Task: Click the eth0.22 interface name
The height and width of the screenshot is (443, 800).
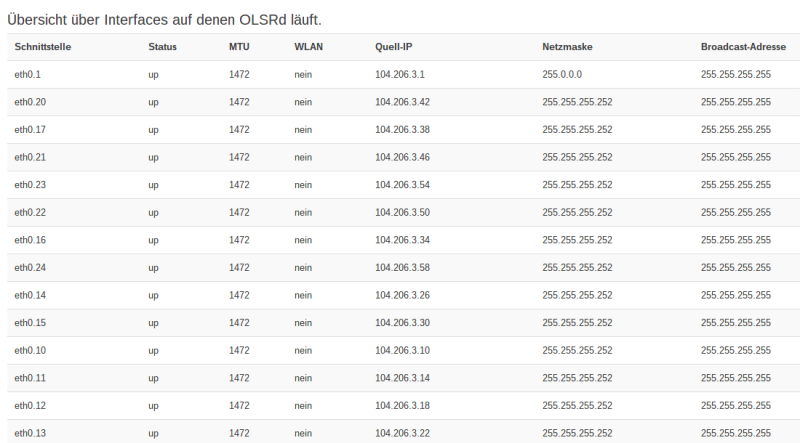Action: [30, 212]
